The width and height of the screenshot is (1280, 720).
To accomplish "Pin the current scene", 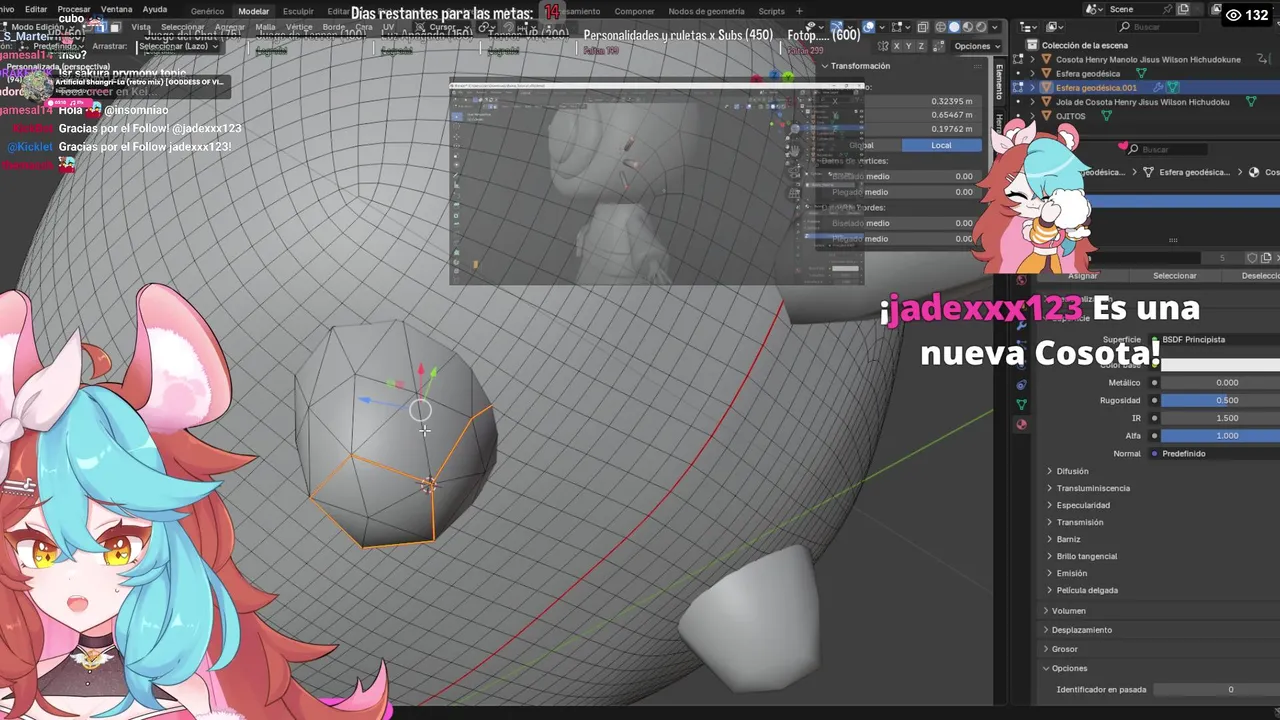I will 1167,9.
